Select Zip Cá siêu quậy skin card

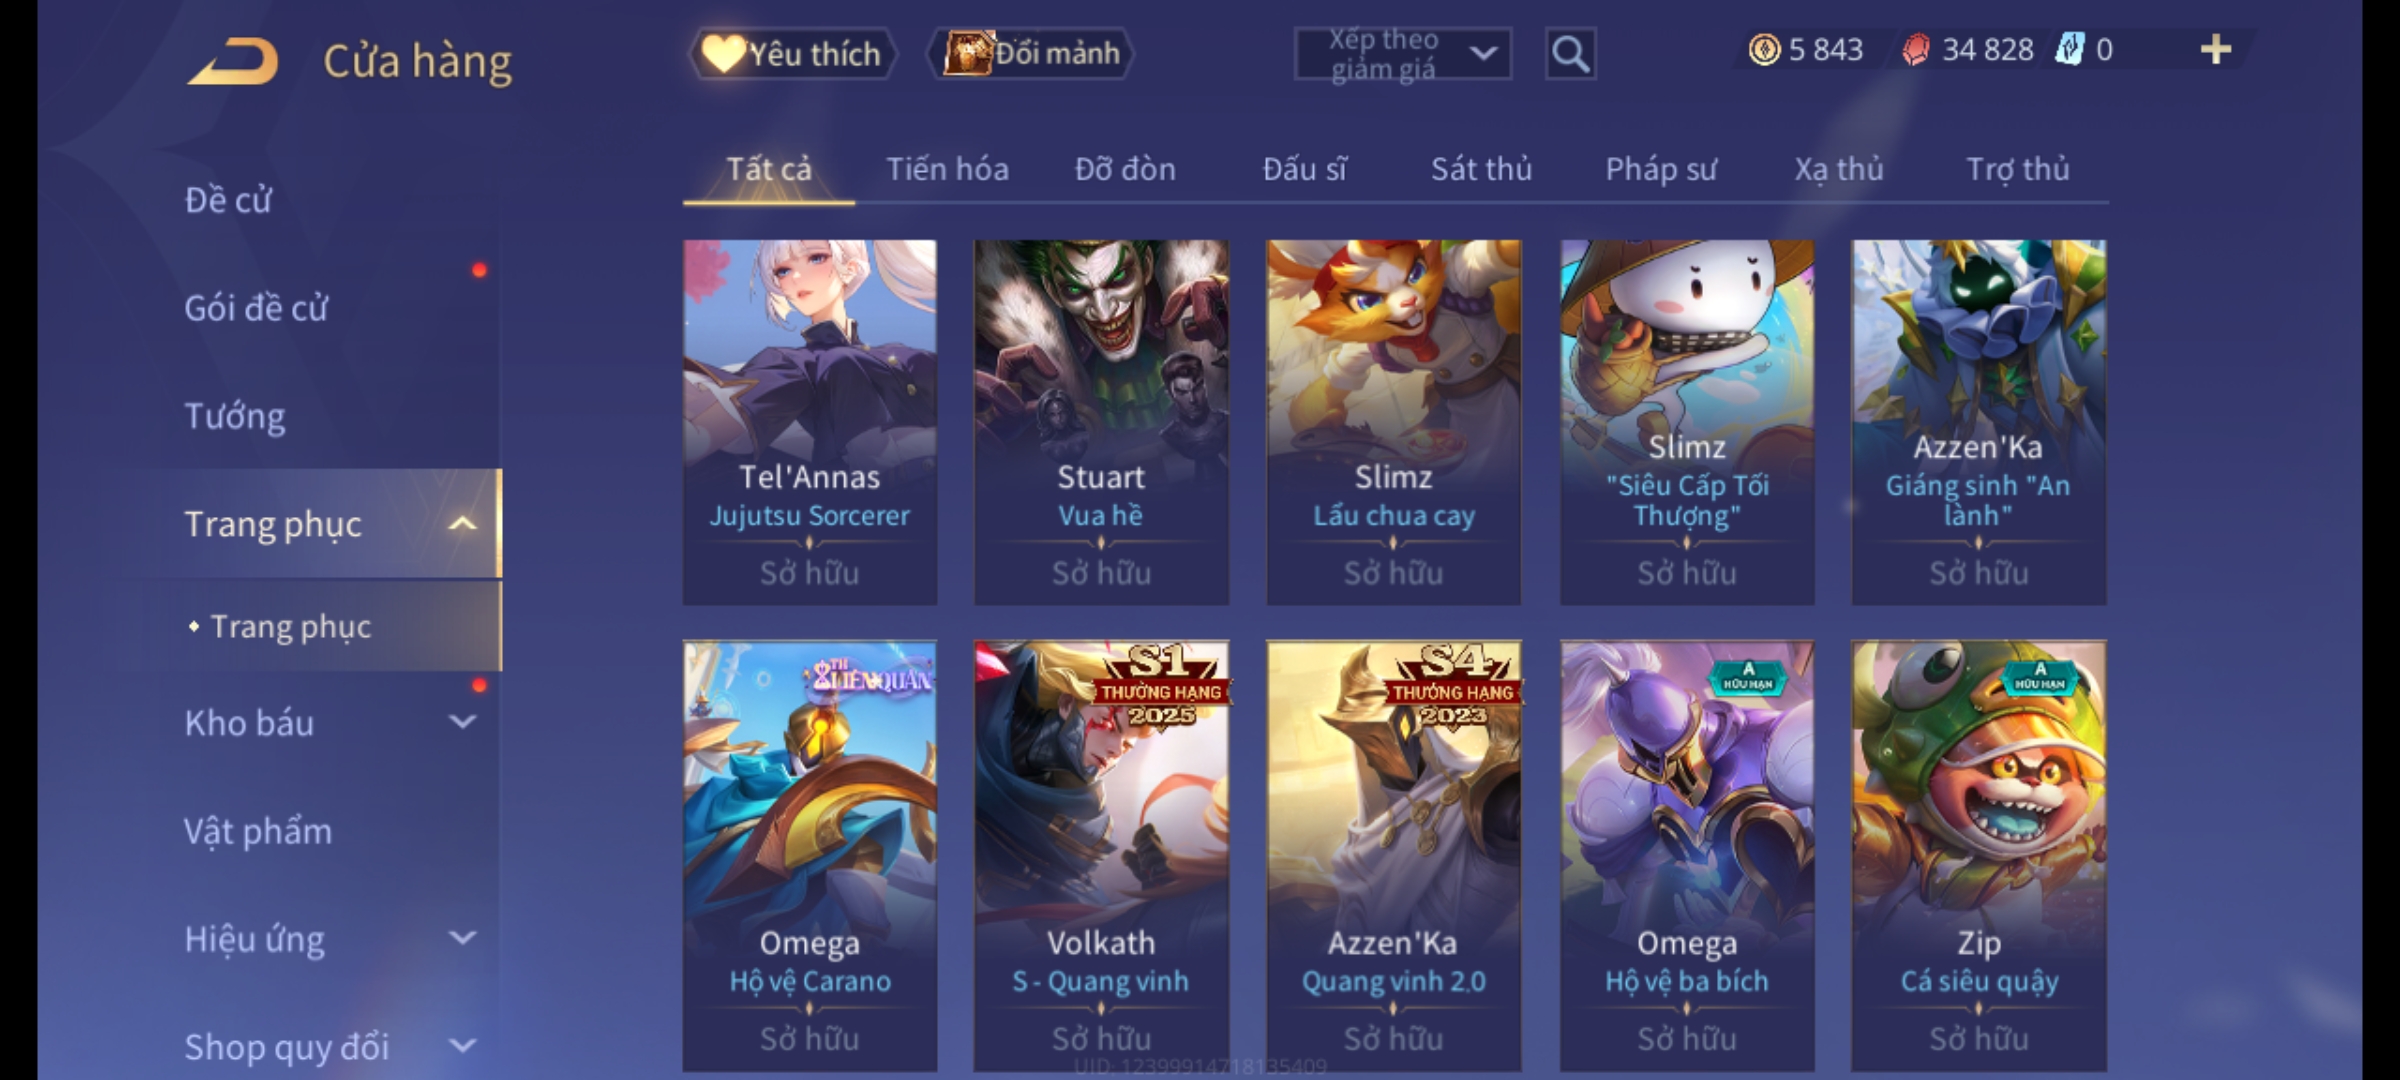click(1979, 856)
